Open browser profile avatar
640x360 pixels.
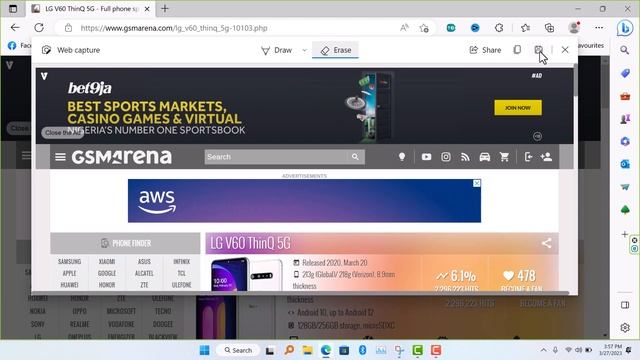tap(574, 28)
